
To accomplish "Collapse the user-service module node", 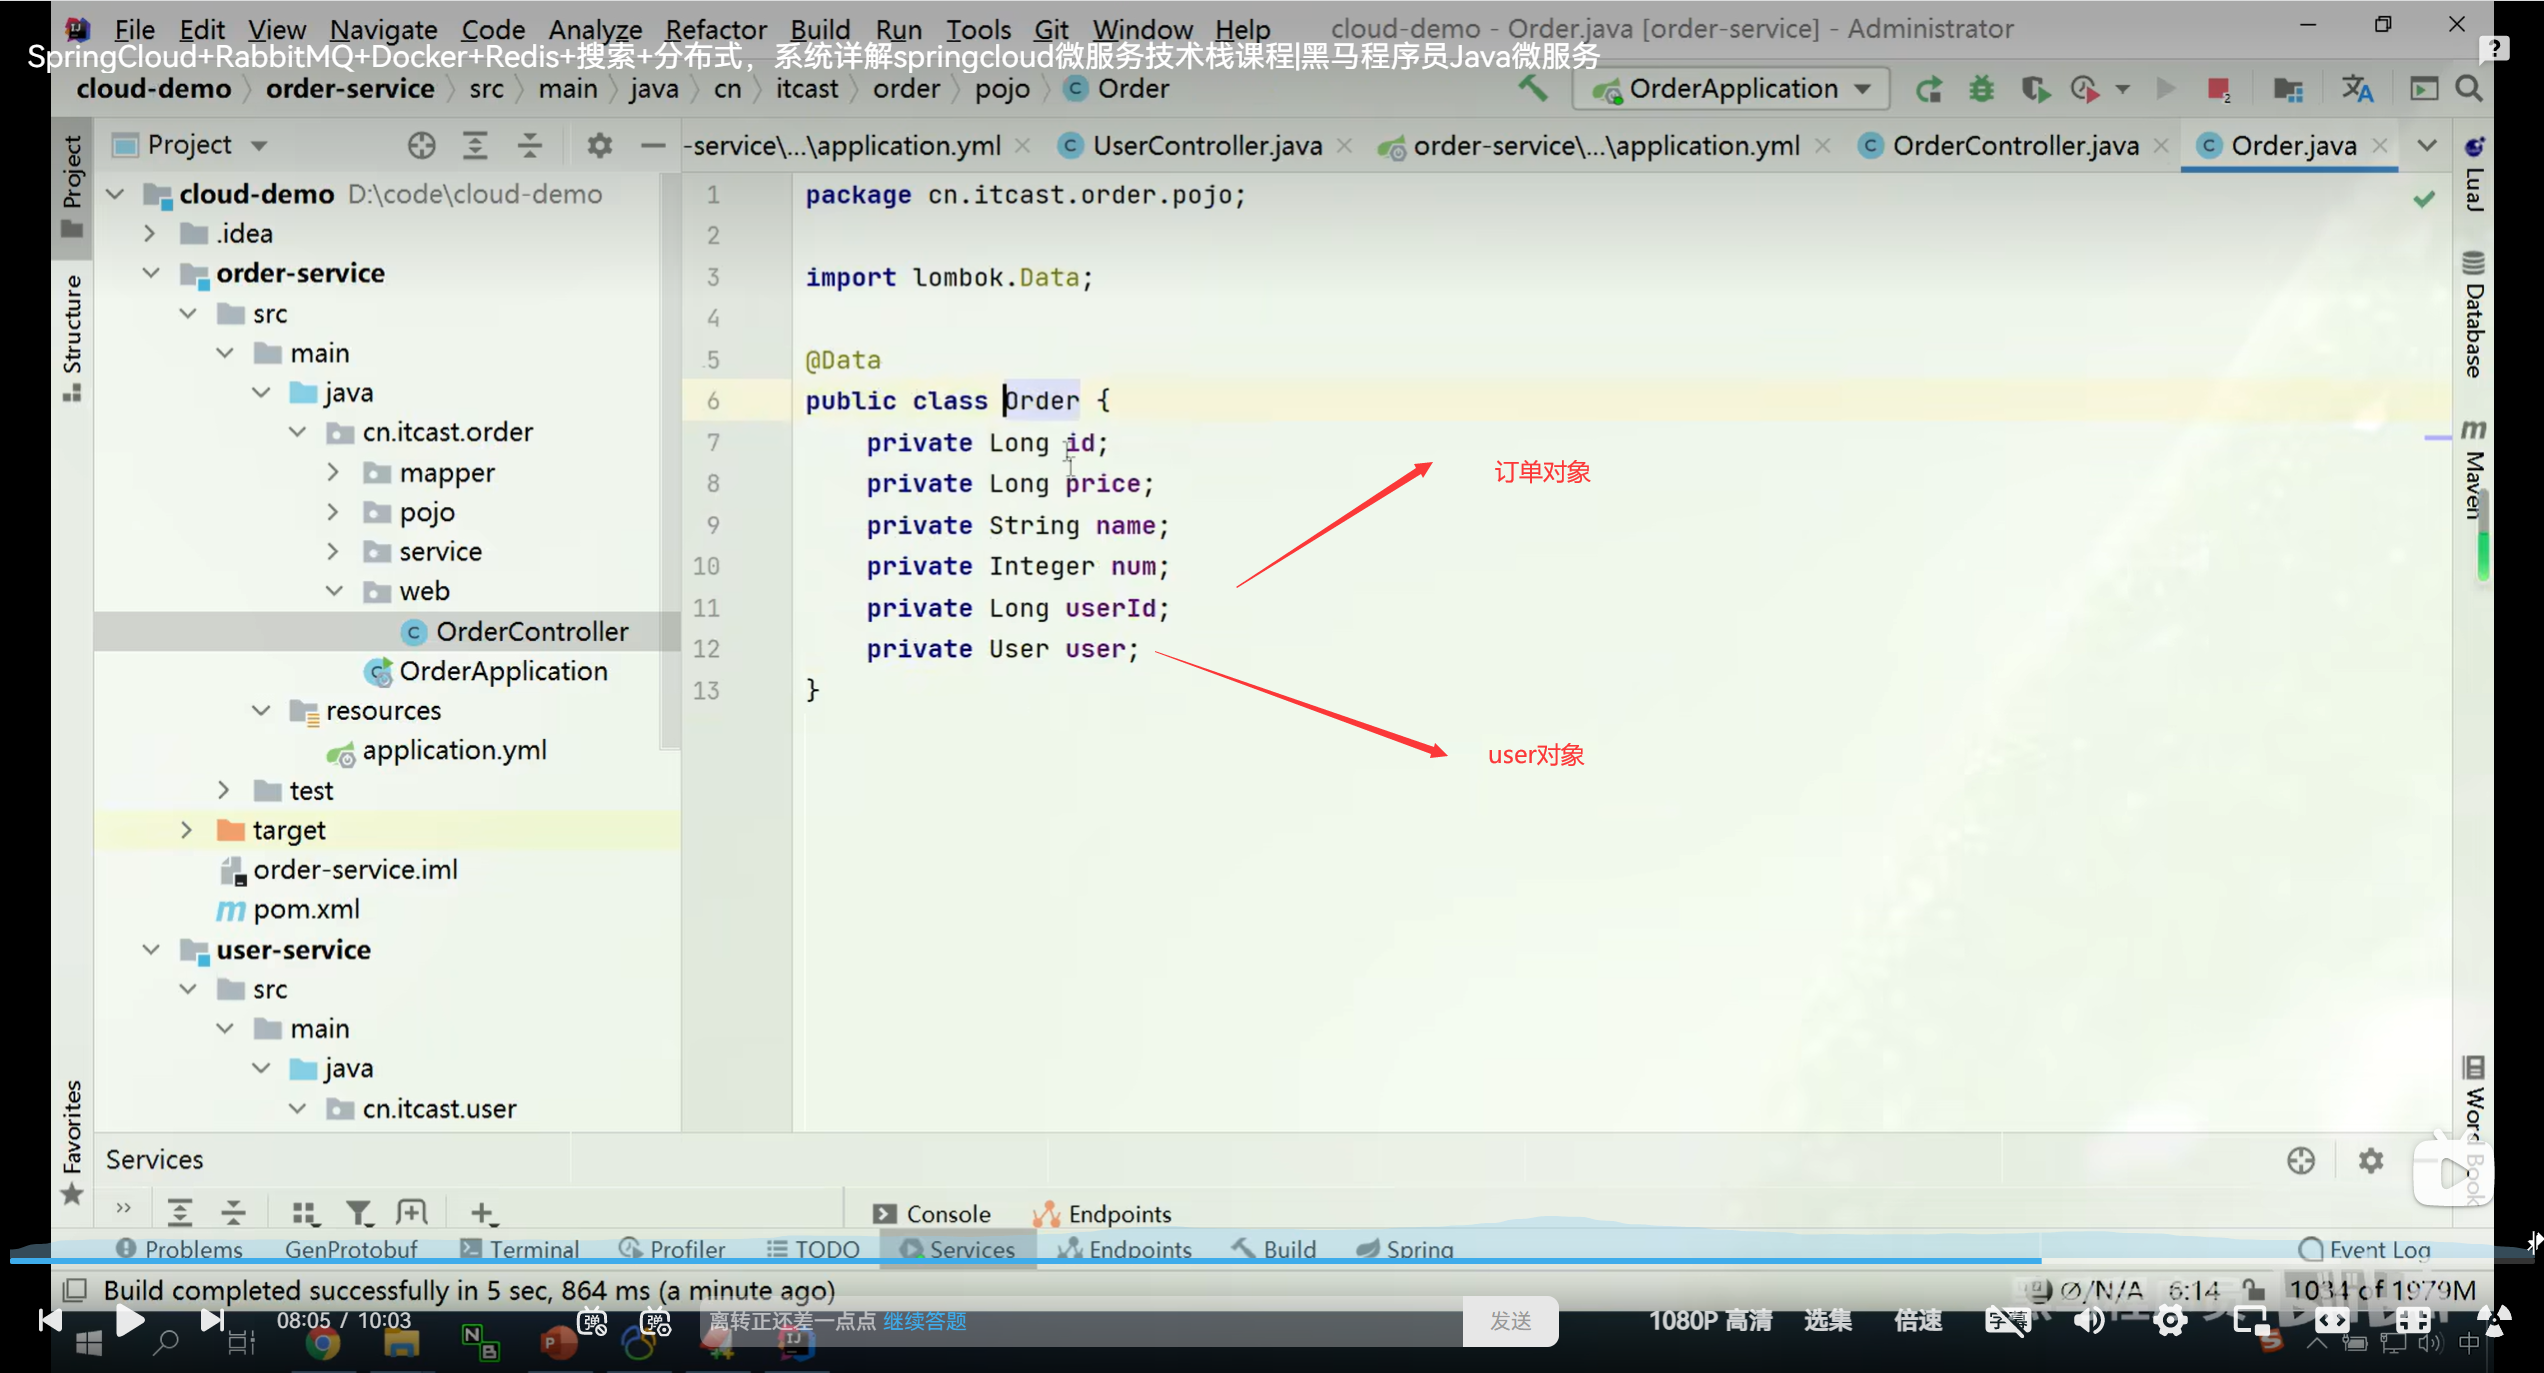I will [151, 949].
